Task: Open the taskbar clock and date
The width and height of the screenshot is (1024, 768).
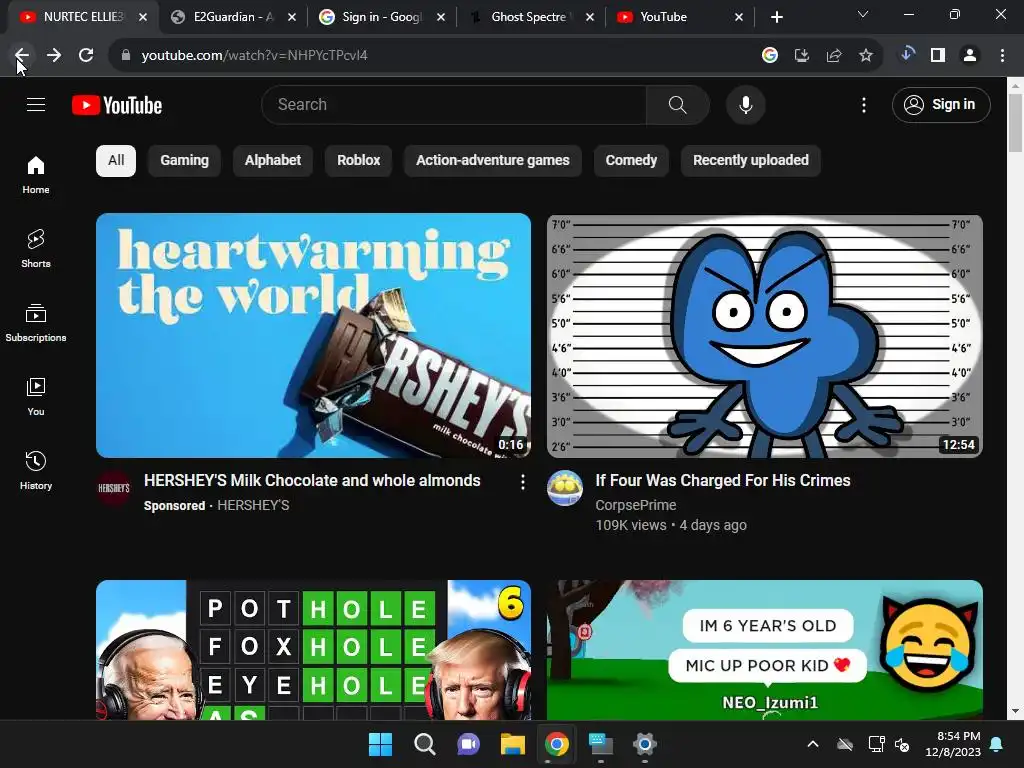Action: coord(953,744)
